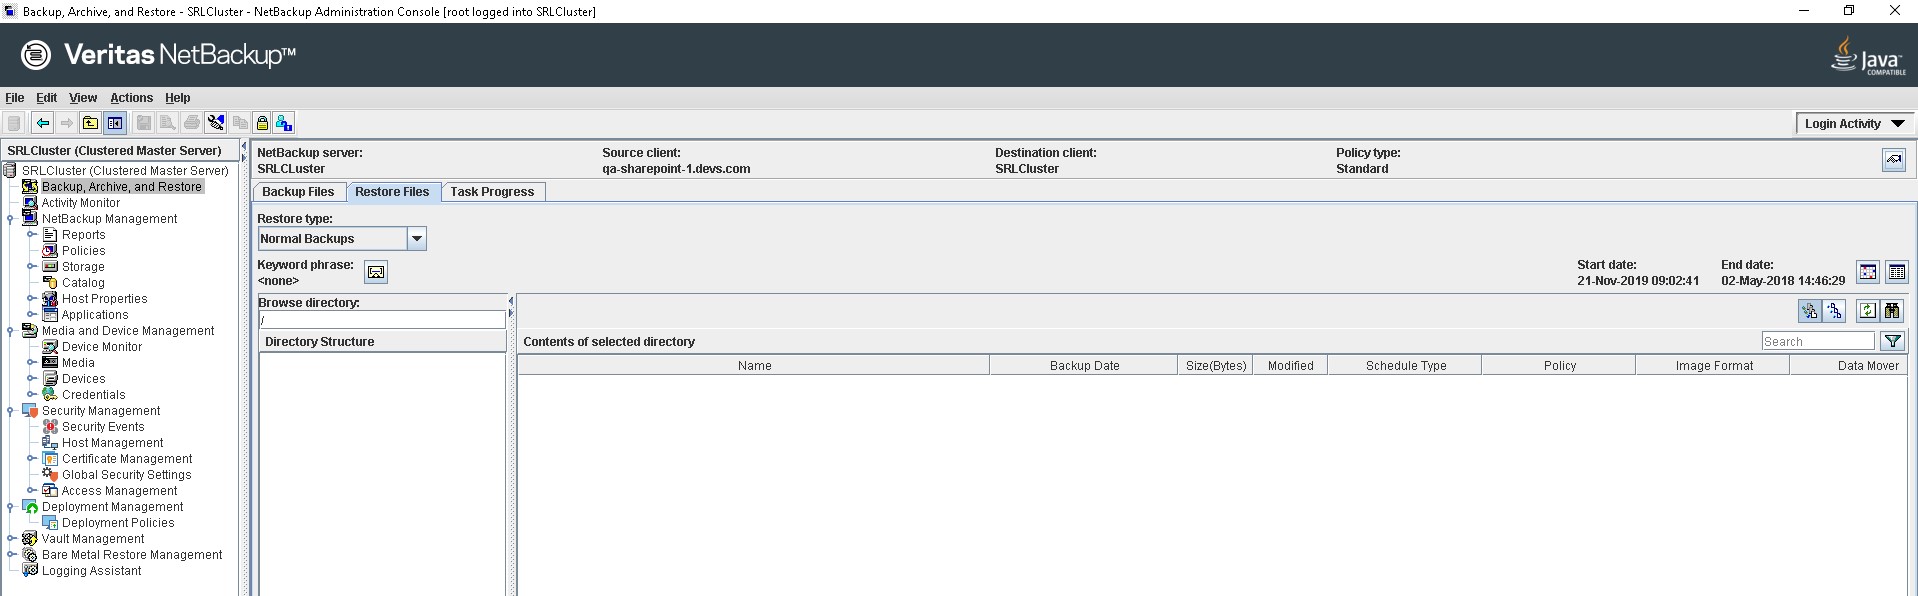This screenshot has height=596, width=1918.
Task: Click the Browse directory input field
Action: pos(382,320)
